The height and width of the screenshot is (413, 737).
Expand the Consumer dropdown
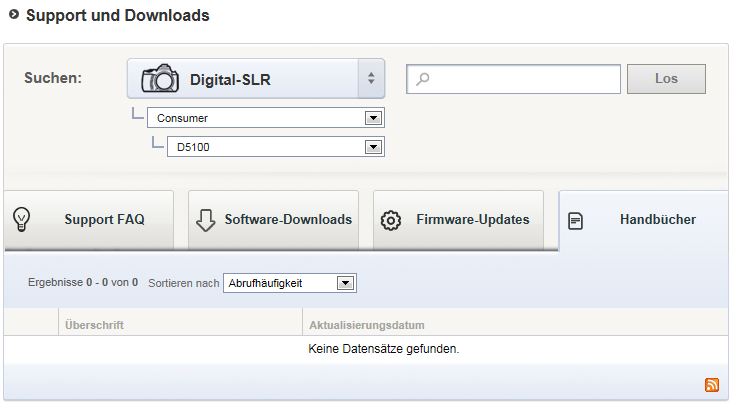(x=373, y=118)
